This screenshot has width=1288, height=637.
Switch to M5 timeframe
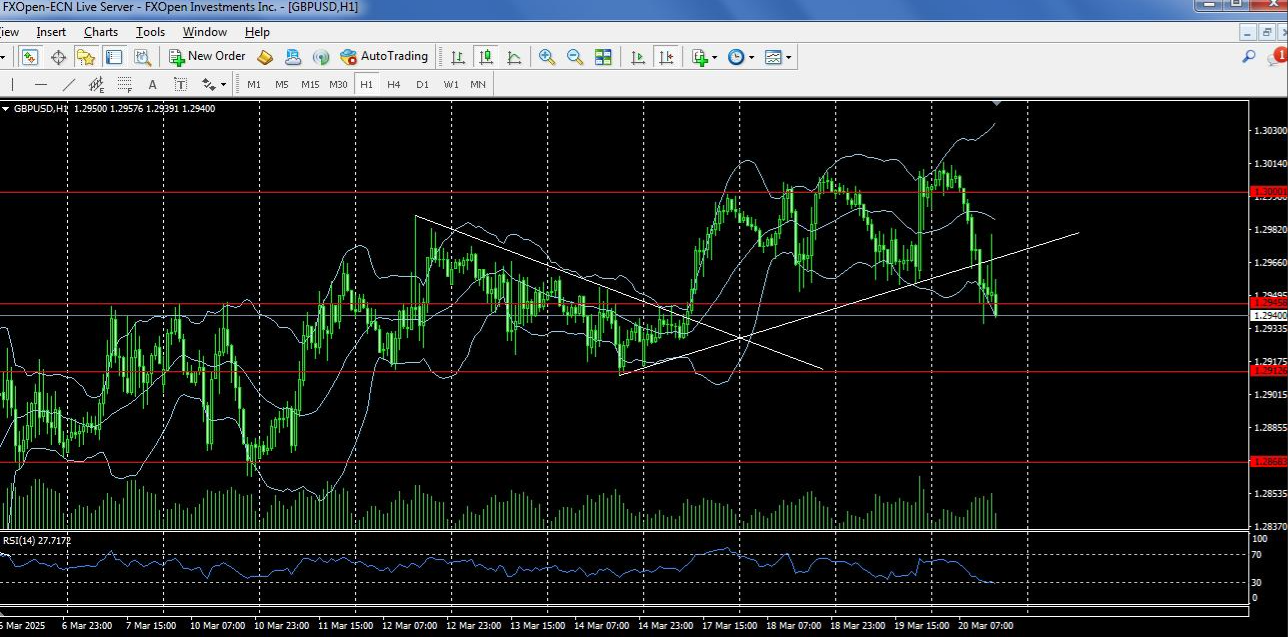282,84
